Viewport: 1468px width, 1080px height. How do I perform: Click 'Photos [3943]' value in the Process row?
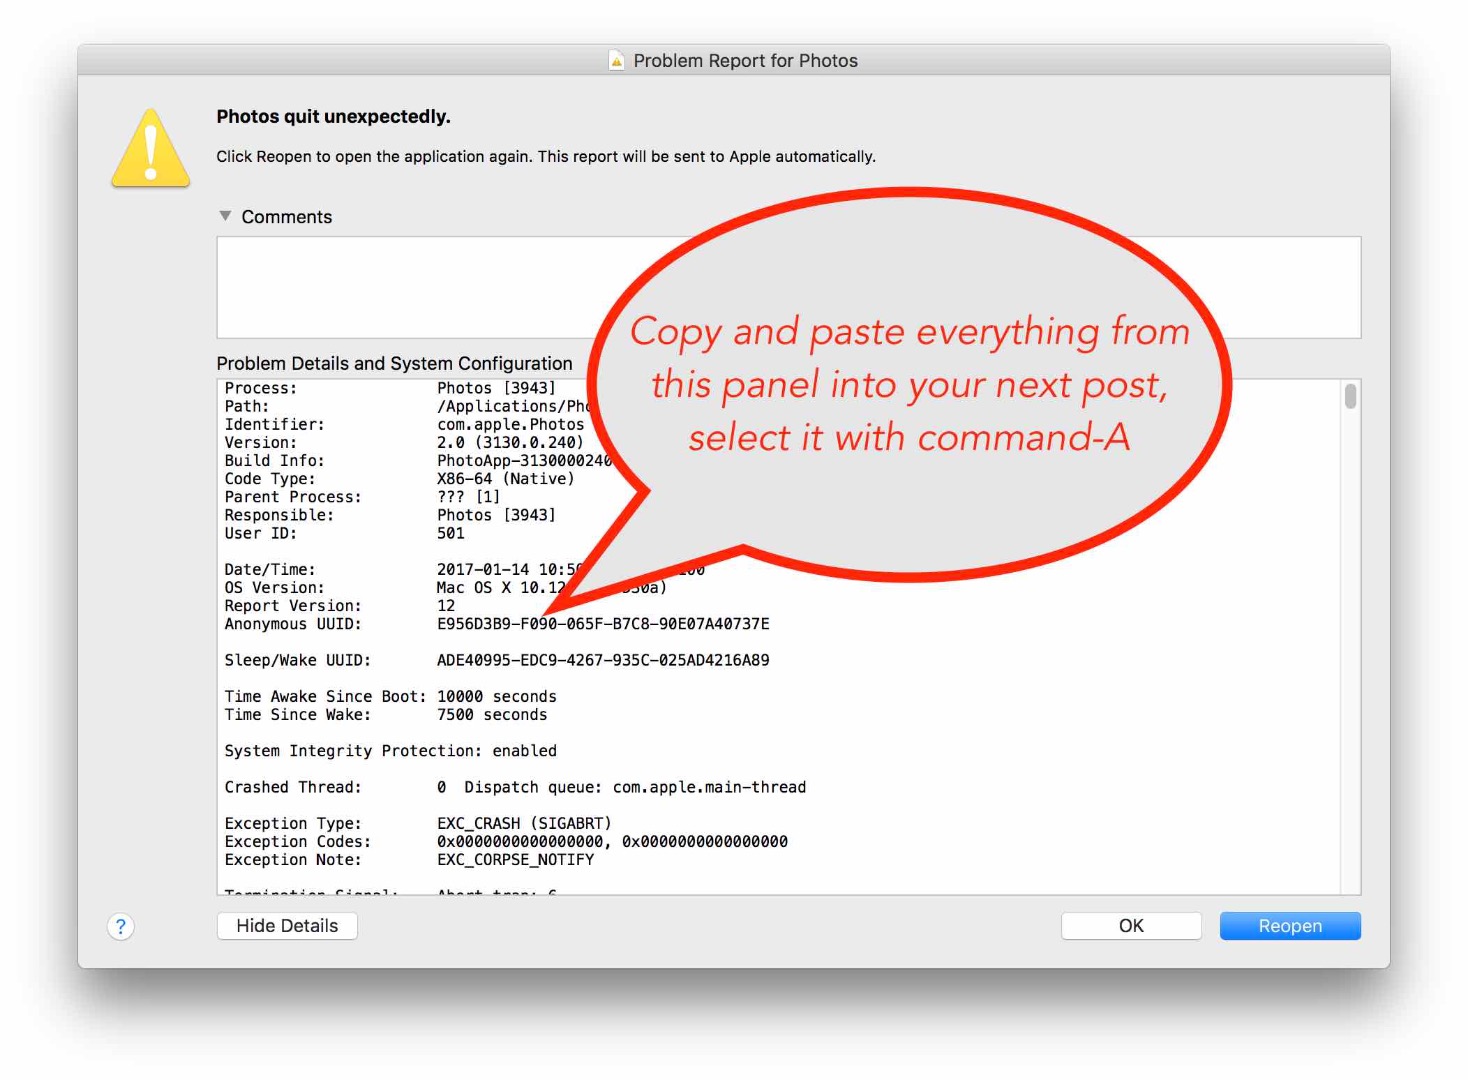[496, 388]
